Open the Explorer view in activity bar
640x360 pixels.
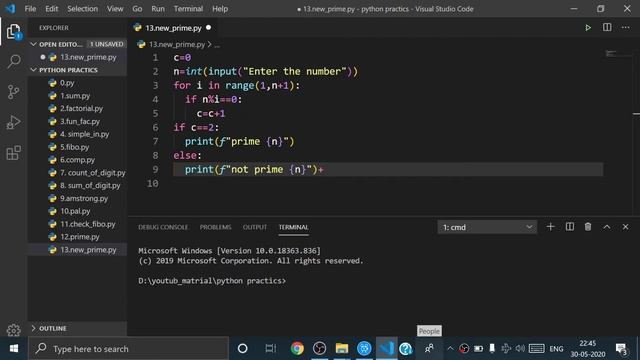point(13,32)
